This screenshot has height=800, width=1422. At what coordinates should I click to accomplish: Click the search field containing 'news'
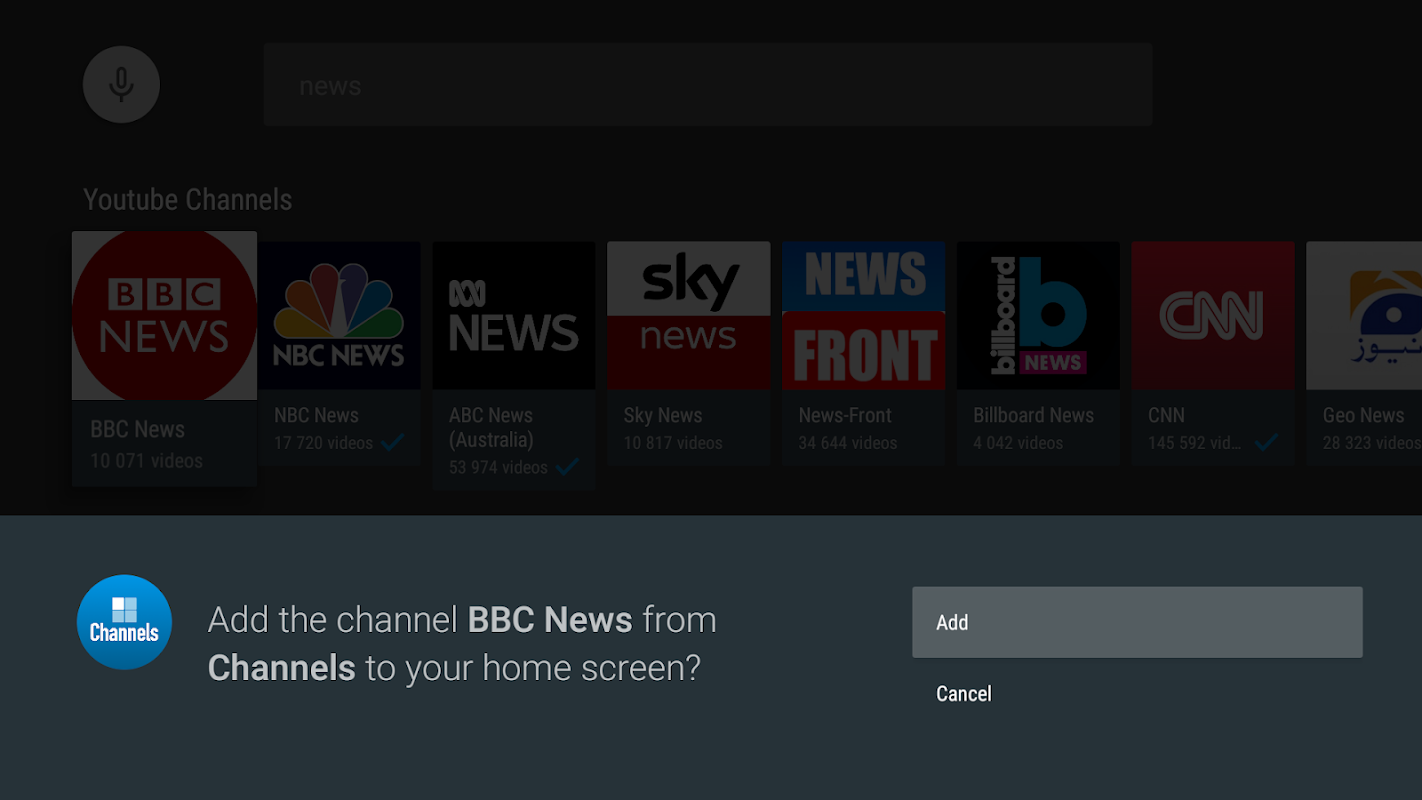pos(708,84)
